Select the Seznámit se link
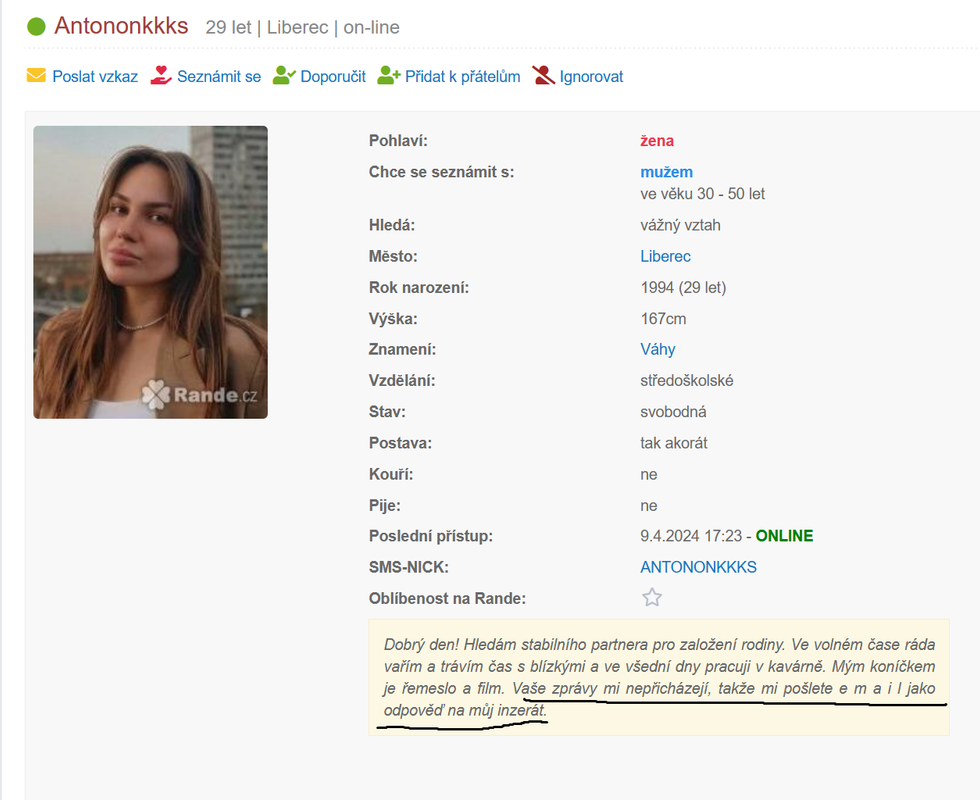 219,76
